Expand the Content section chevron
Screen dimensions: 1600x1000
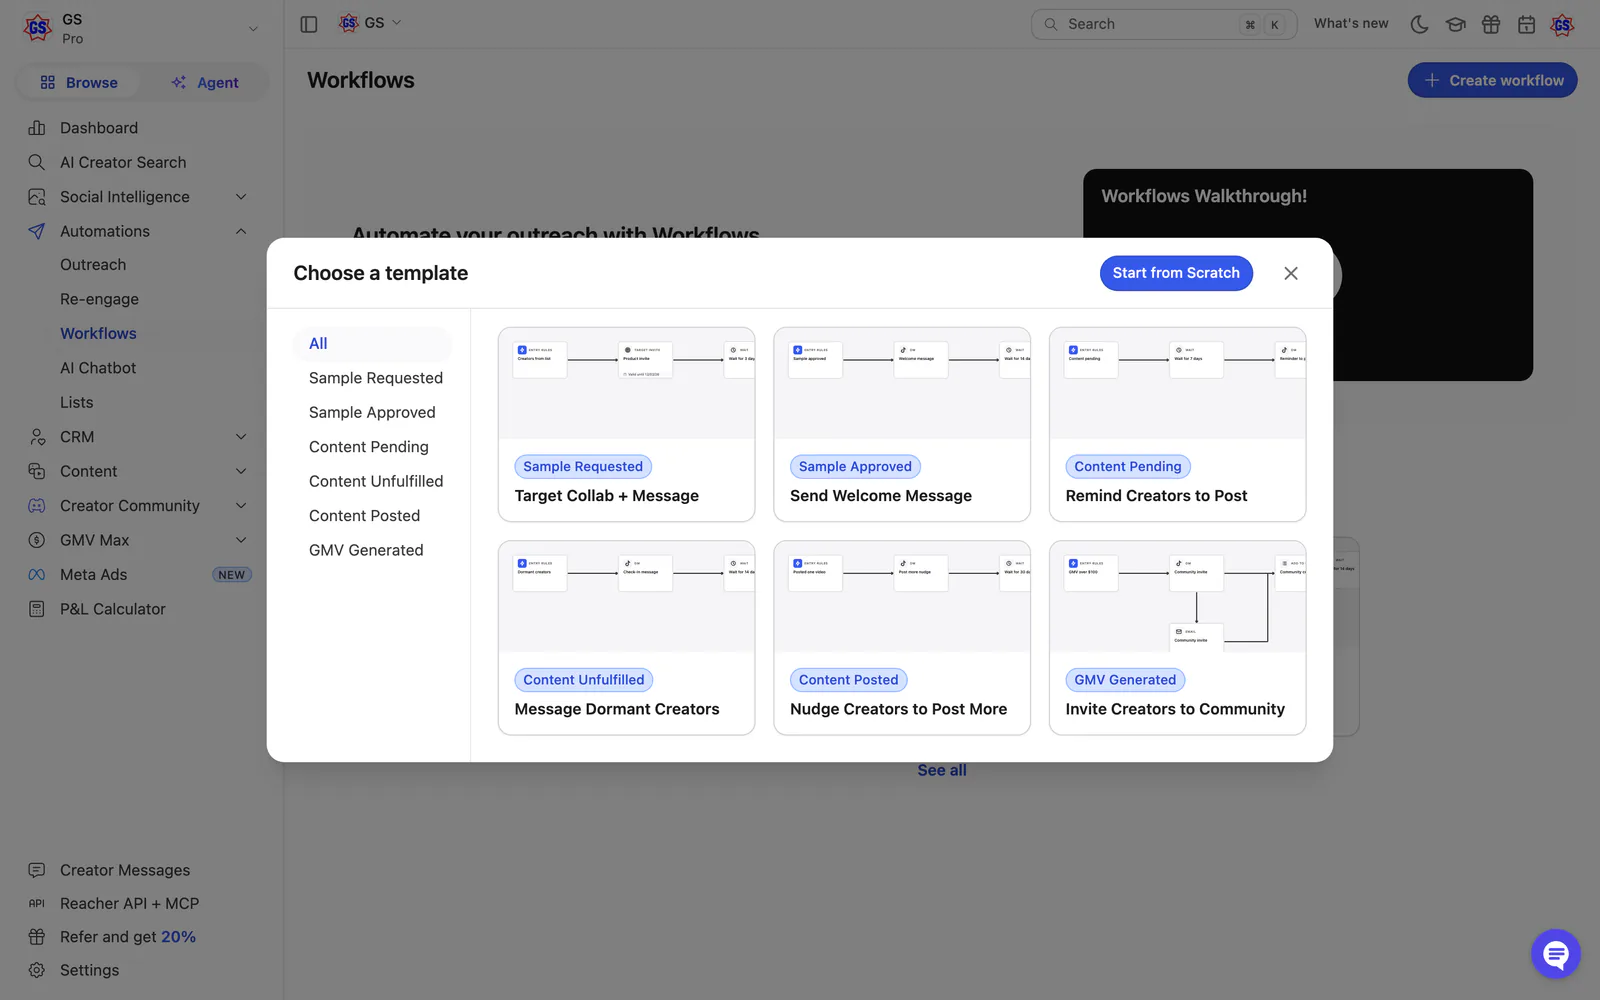pyautogui.click(x=241, y=471)
